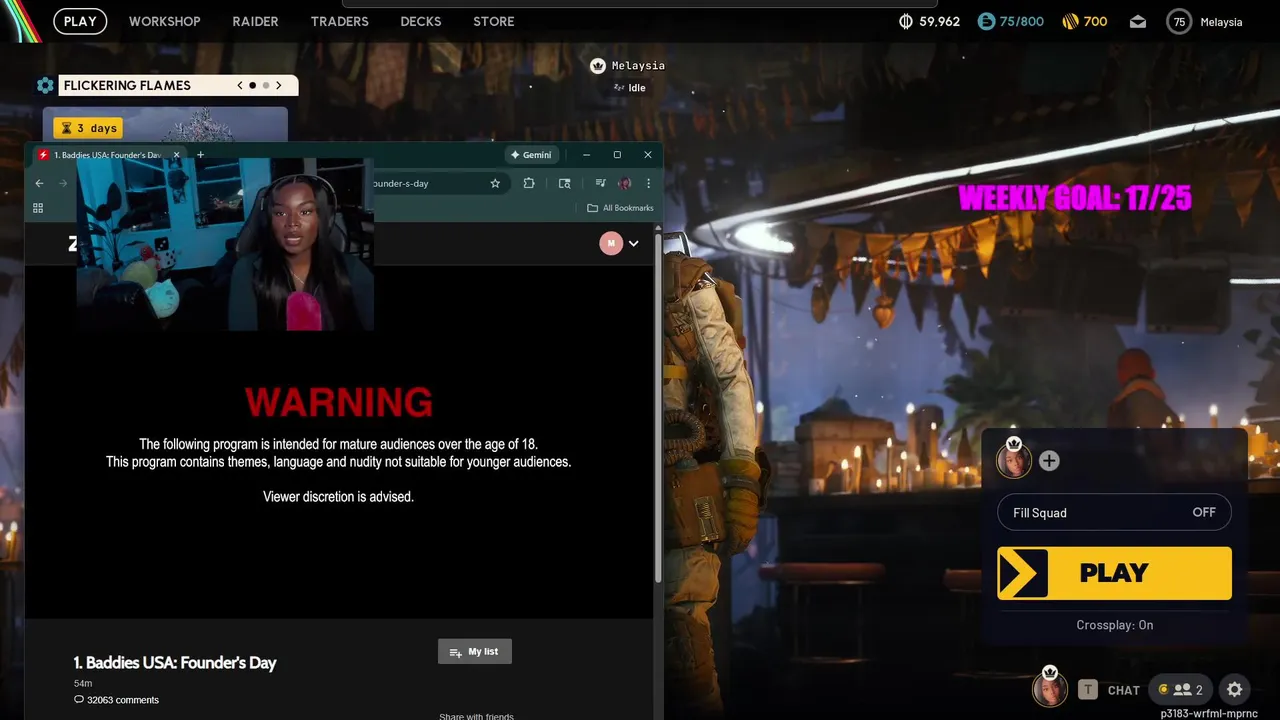
Task: Minimize the Chrome window
Action: click(587, 155)
